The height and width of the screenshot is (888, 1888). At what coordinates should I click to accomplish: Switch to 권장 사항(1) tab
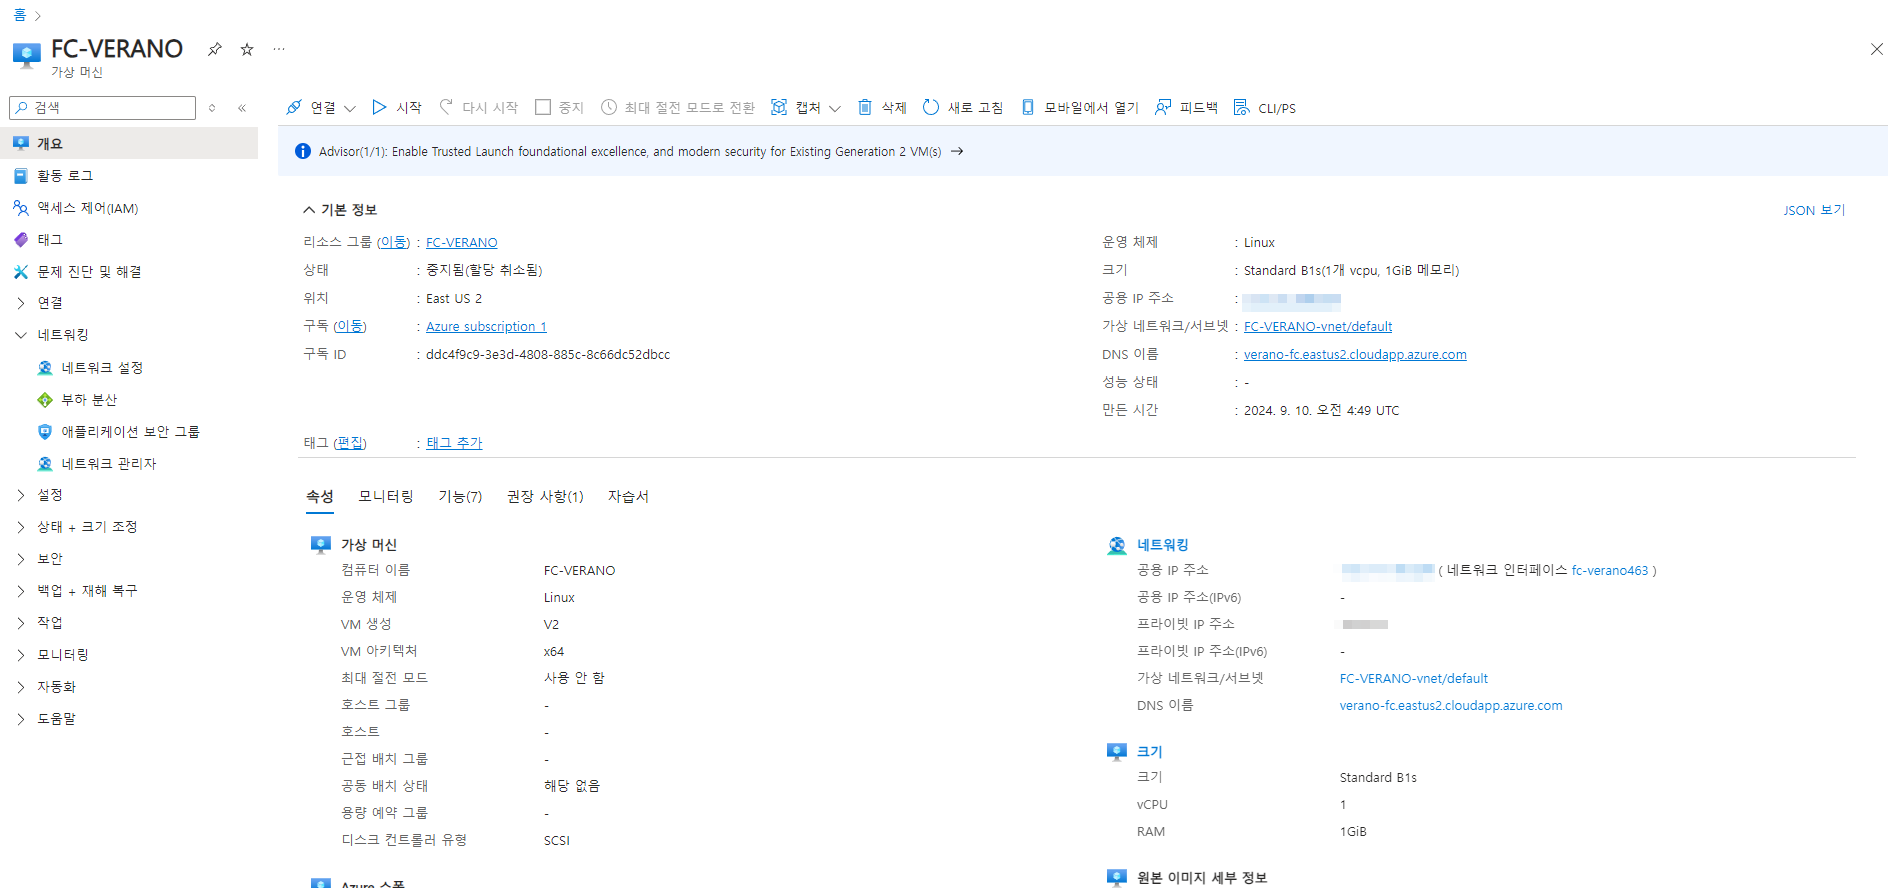pyautogui.click(x=545, y=497)
